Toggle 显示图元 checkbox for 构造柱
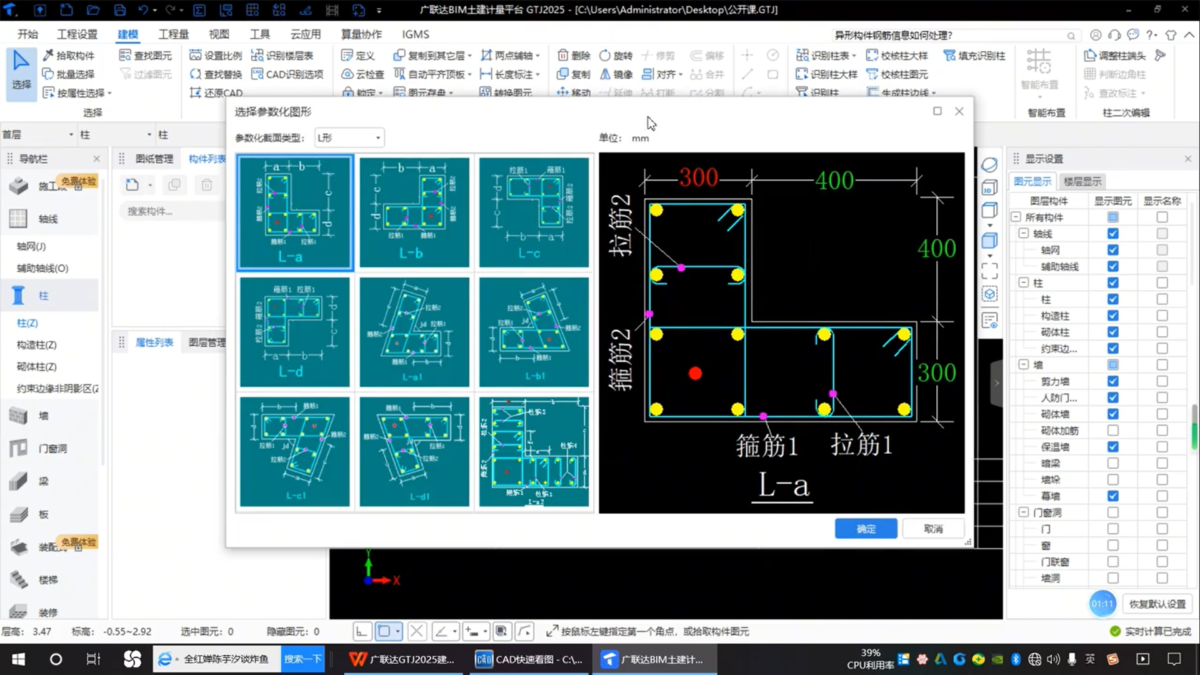The width and height of the screenshot is (1200, 675). (x=1113, y=316)
